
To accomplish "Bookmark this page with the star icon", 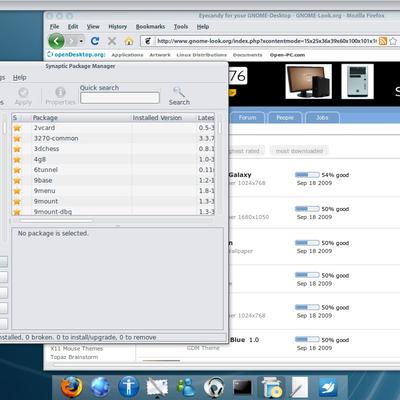I will [x=393, y=41].
